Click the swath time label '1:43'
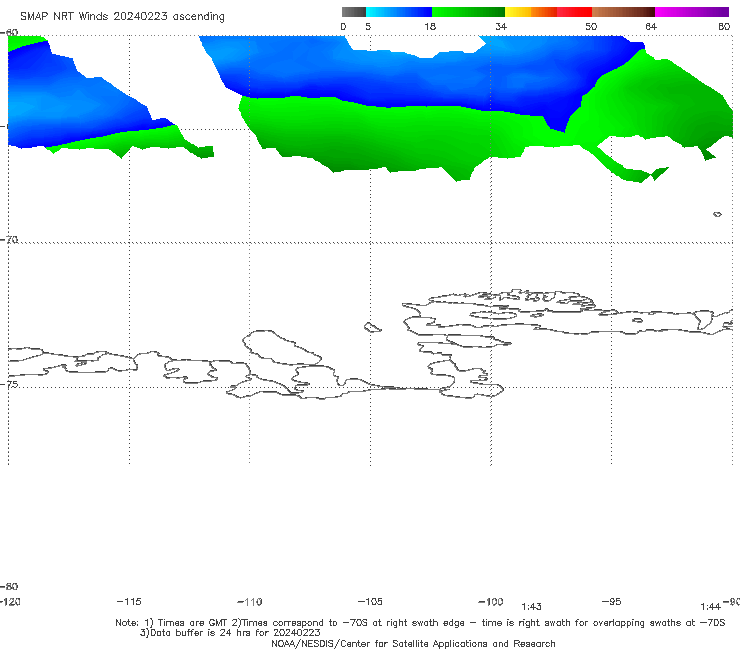740x650 pixels. pyautogui.click(x=531, y=607)
